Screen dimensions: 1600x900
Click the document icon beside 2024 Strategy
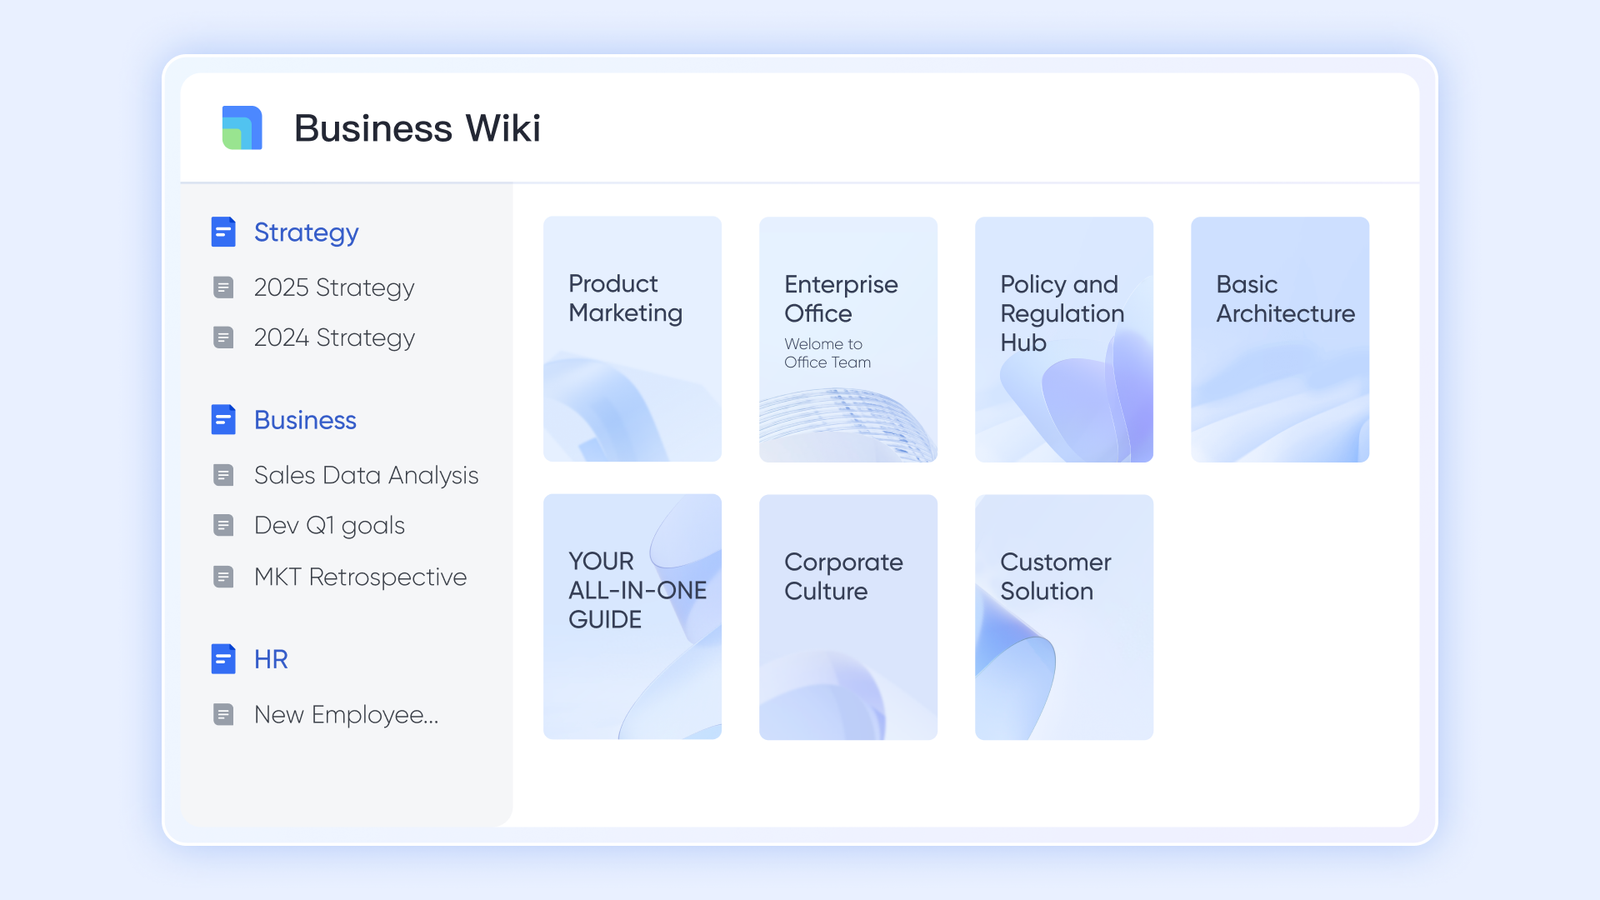(223, 337)
